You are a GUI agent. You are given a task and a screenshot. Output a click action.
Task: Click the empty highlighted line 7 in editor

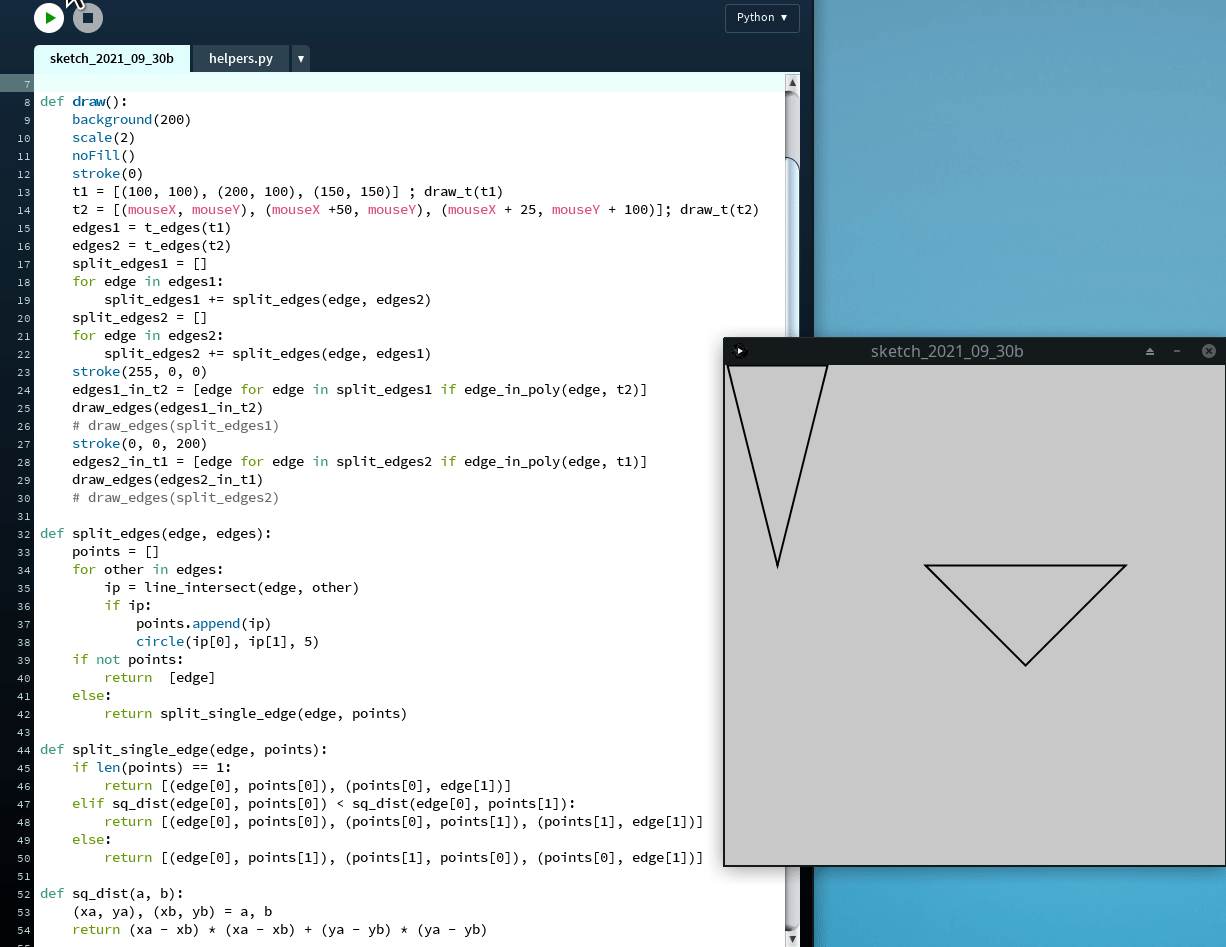tap(410, 83)
